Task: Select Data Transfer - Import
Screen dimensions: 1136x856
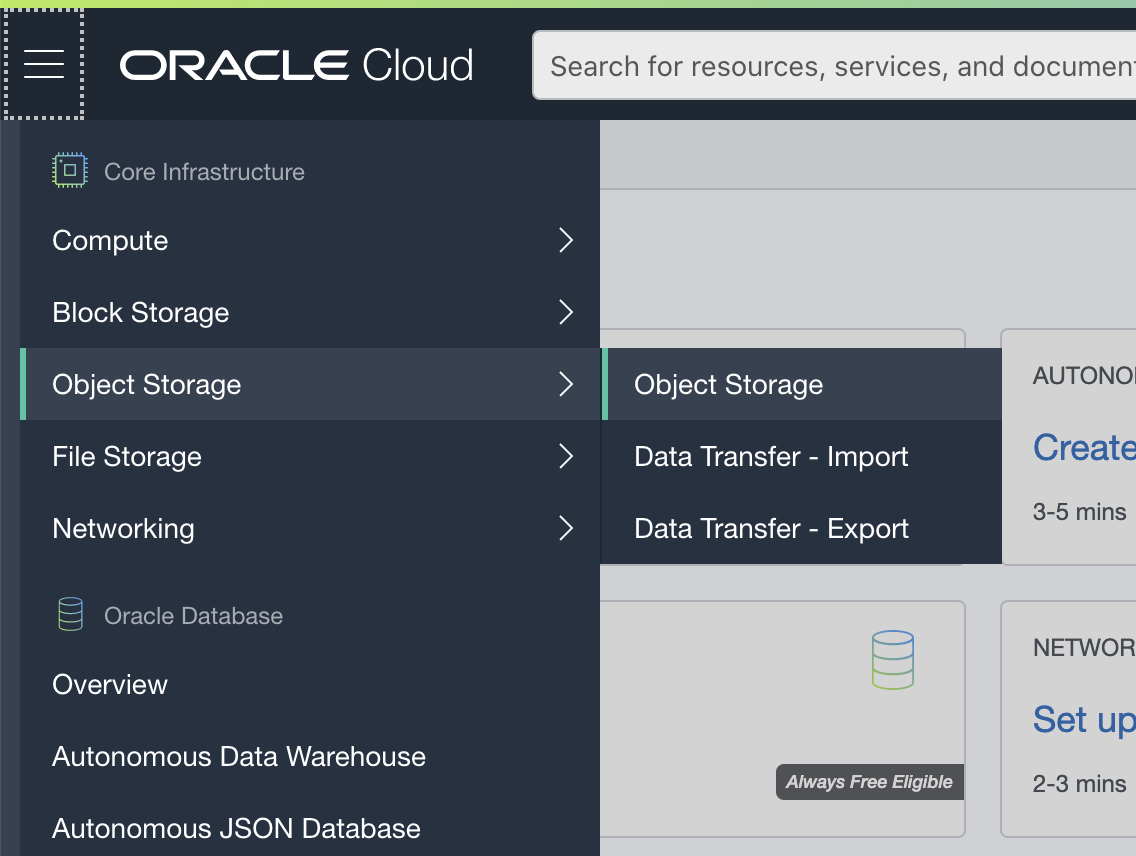Action: [770, 456]
